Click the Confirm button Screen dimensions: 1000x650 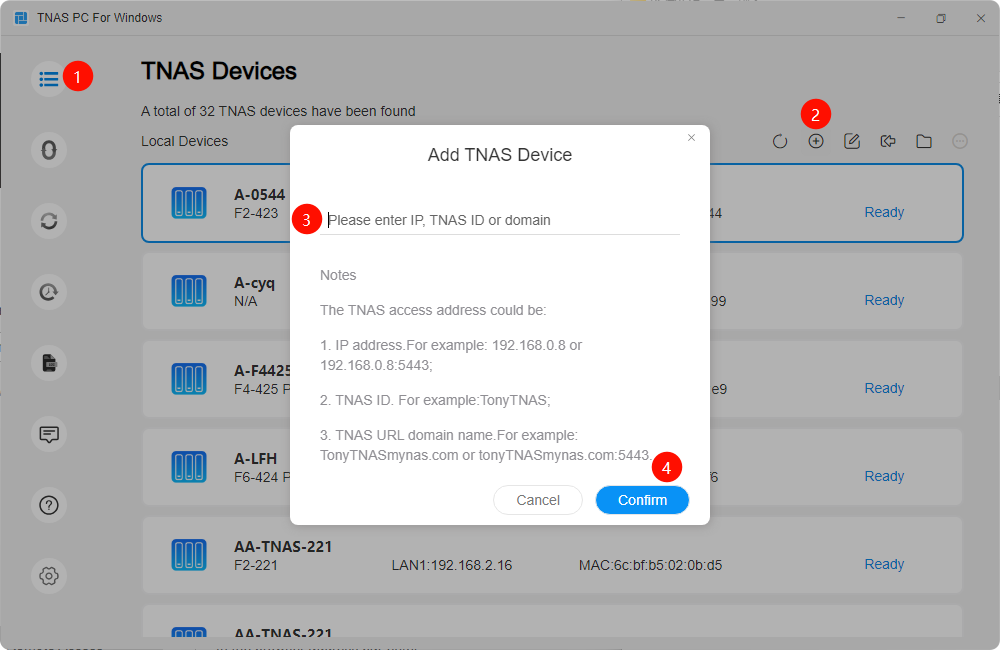click(642, 500)
